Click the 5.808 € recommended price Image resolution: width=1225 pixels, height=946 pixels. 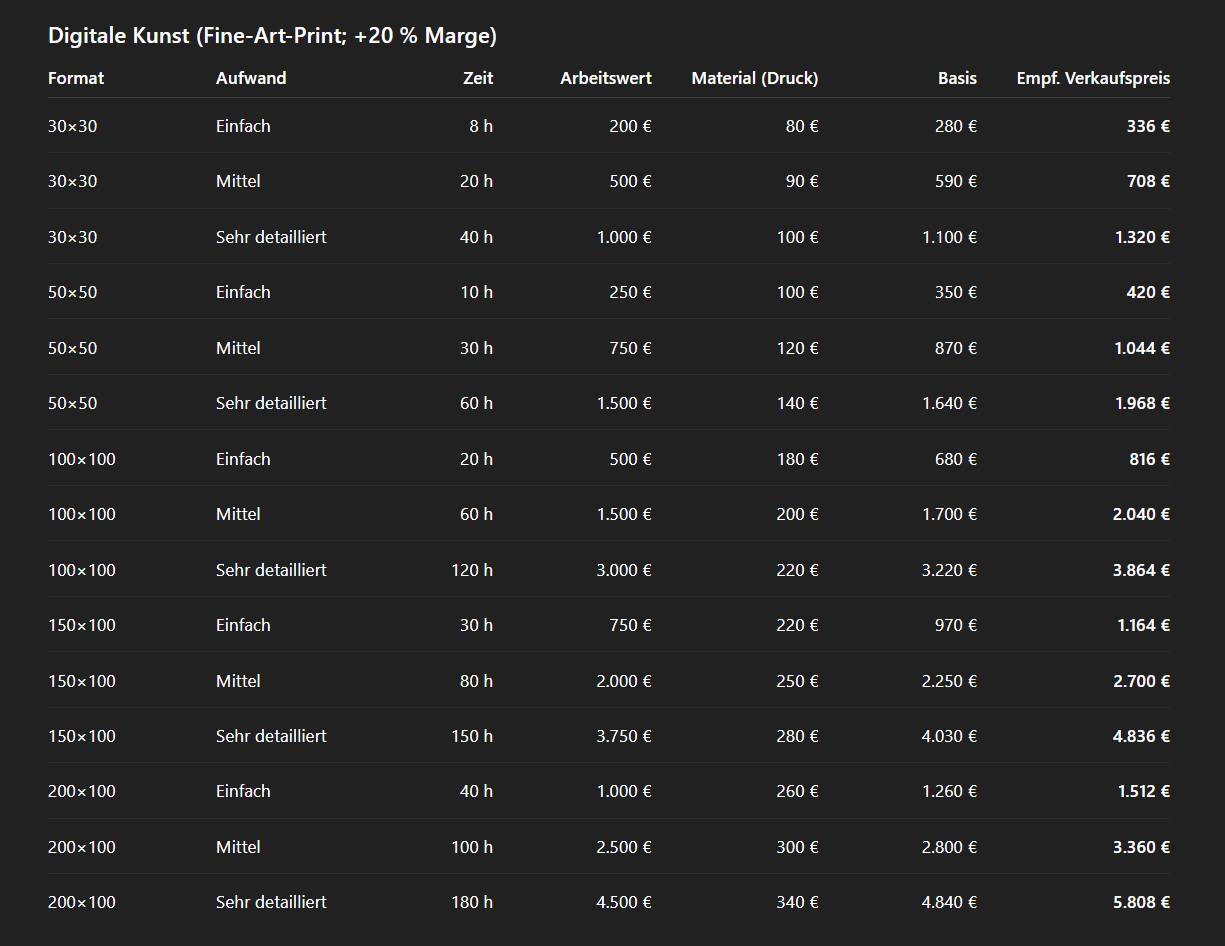[x=1142, y=902]
